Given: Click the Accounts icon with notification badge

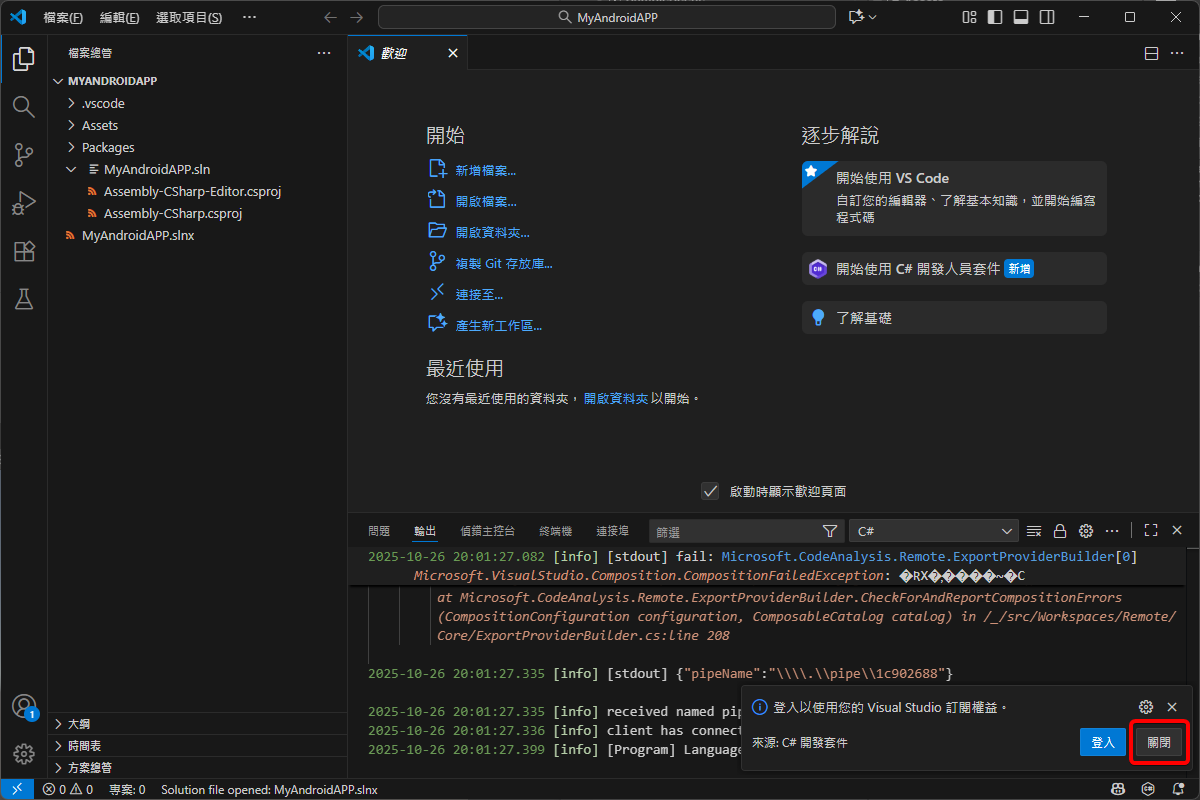Looking at the screenshot, I should pos(23,706).
